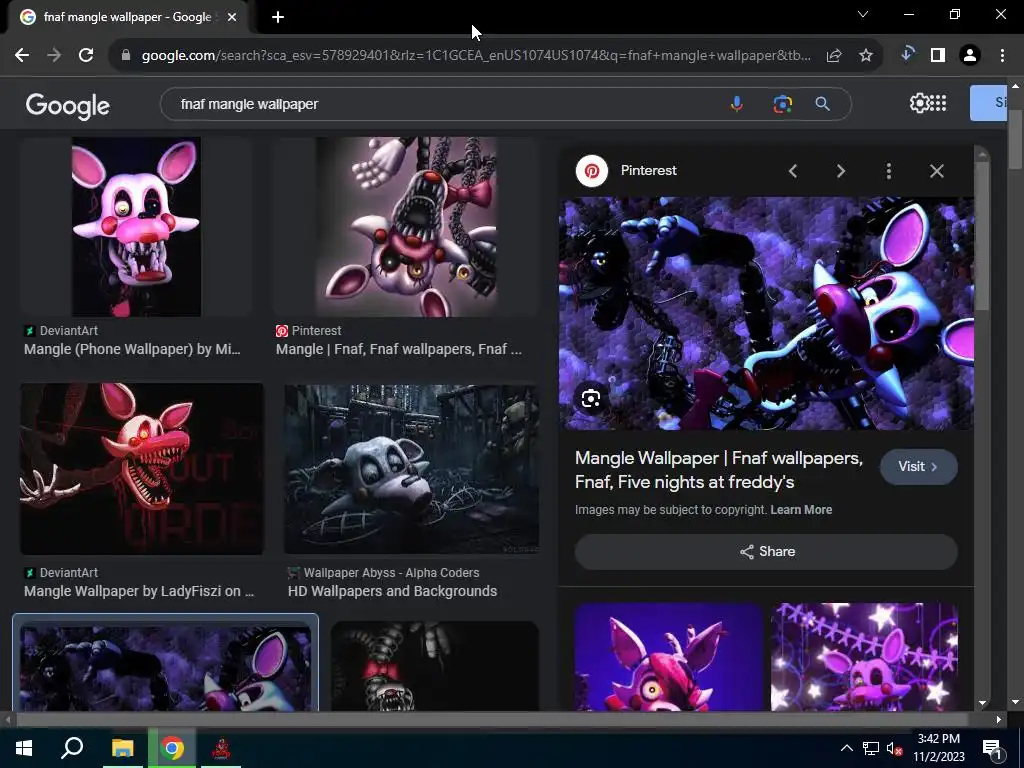Open the Chrome profile avatar
This screenshot has width=1024, height=768.
point(970,56)
